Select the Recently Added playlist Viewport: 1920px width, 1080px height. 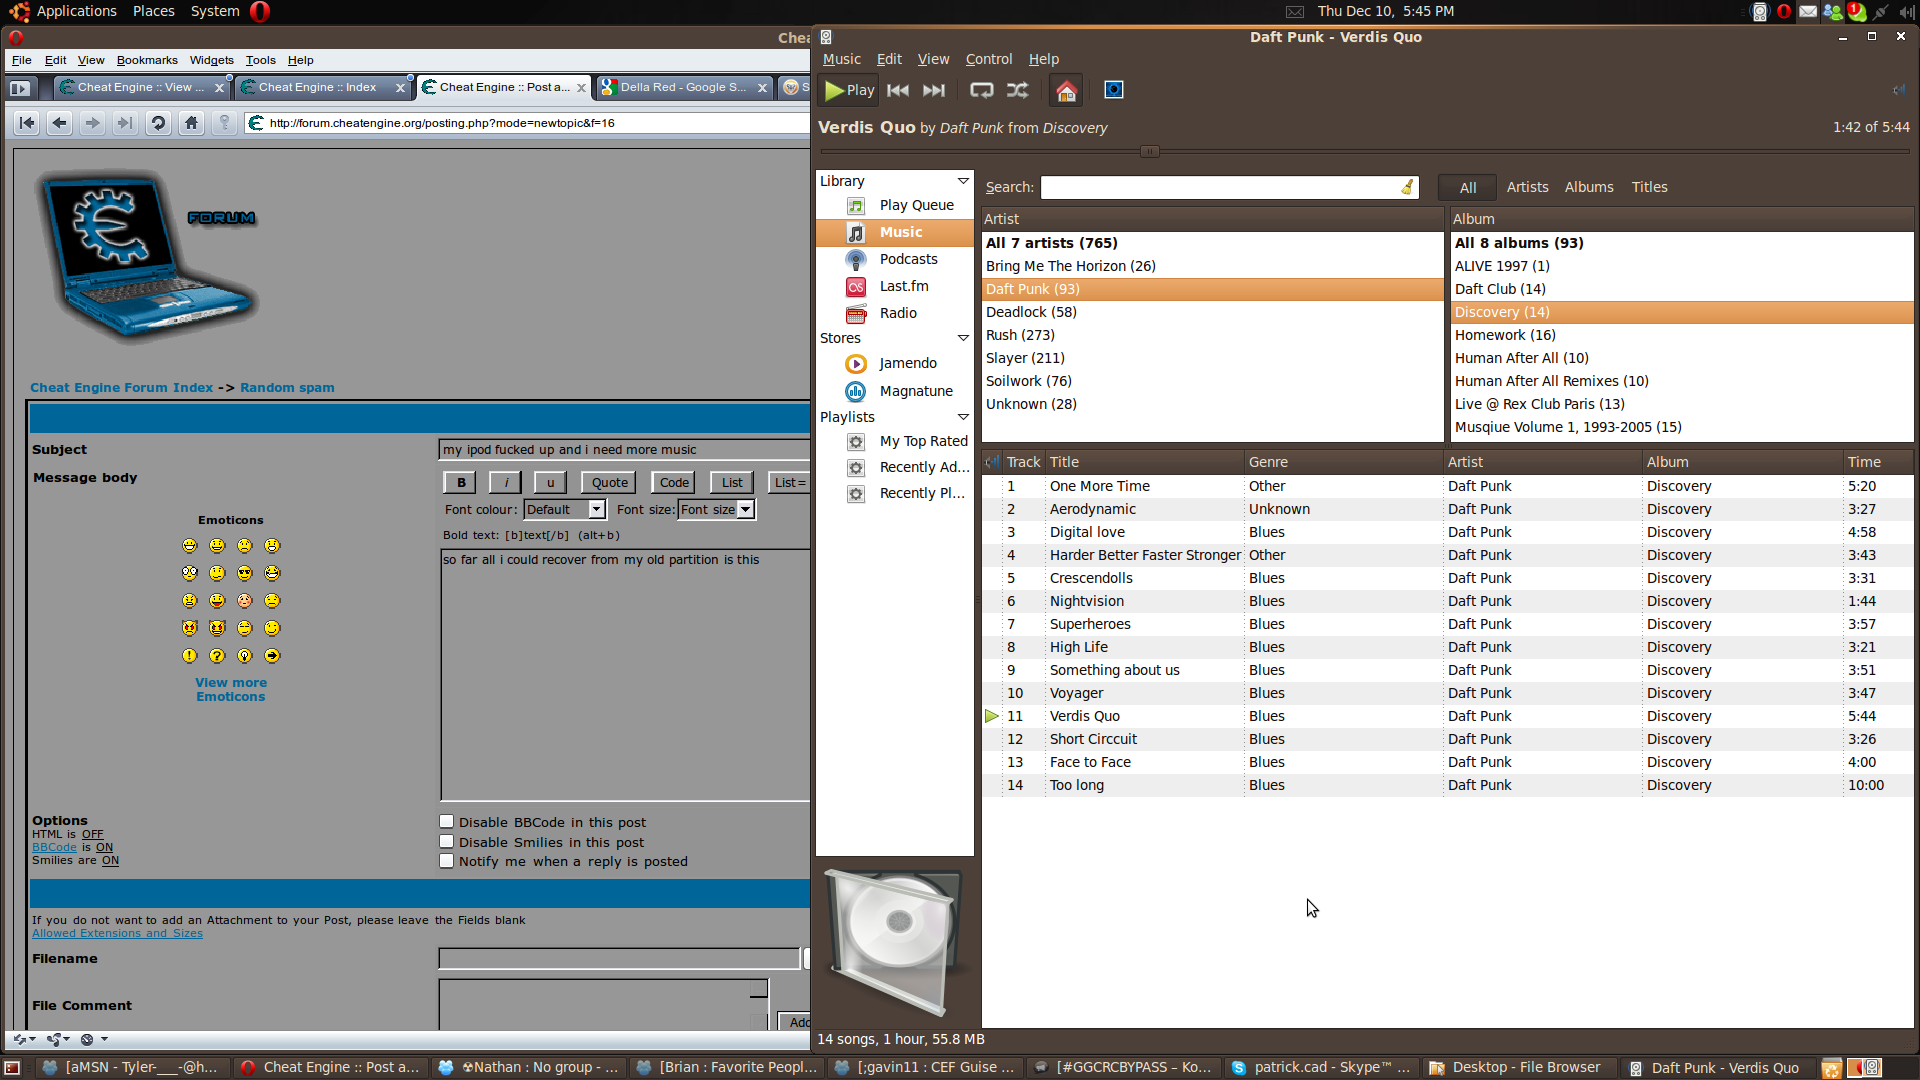click(x=895, y=467)
